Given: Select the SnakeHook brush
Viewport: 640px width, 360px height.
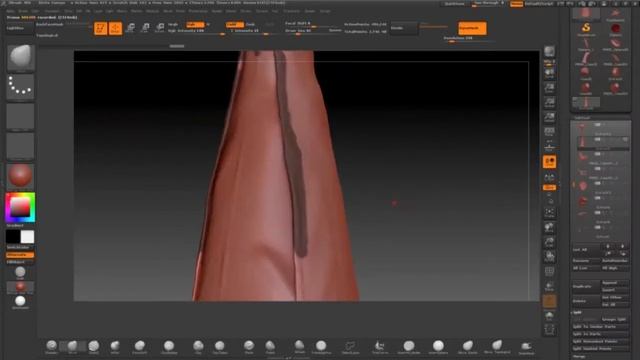Looking at the screenshot, I should pyautogui.click(x=527, y=347).
